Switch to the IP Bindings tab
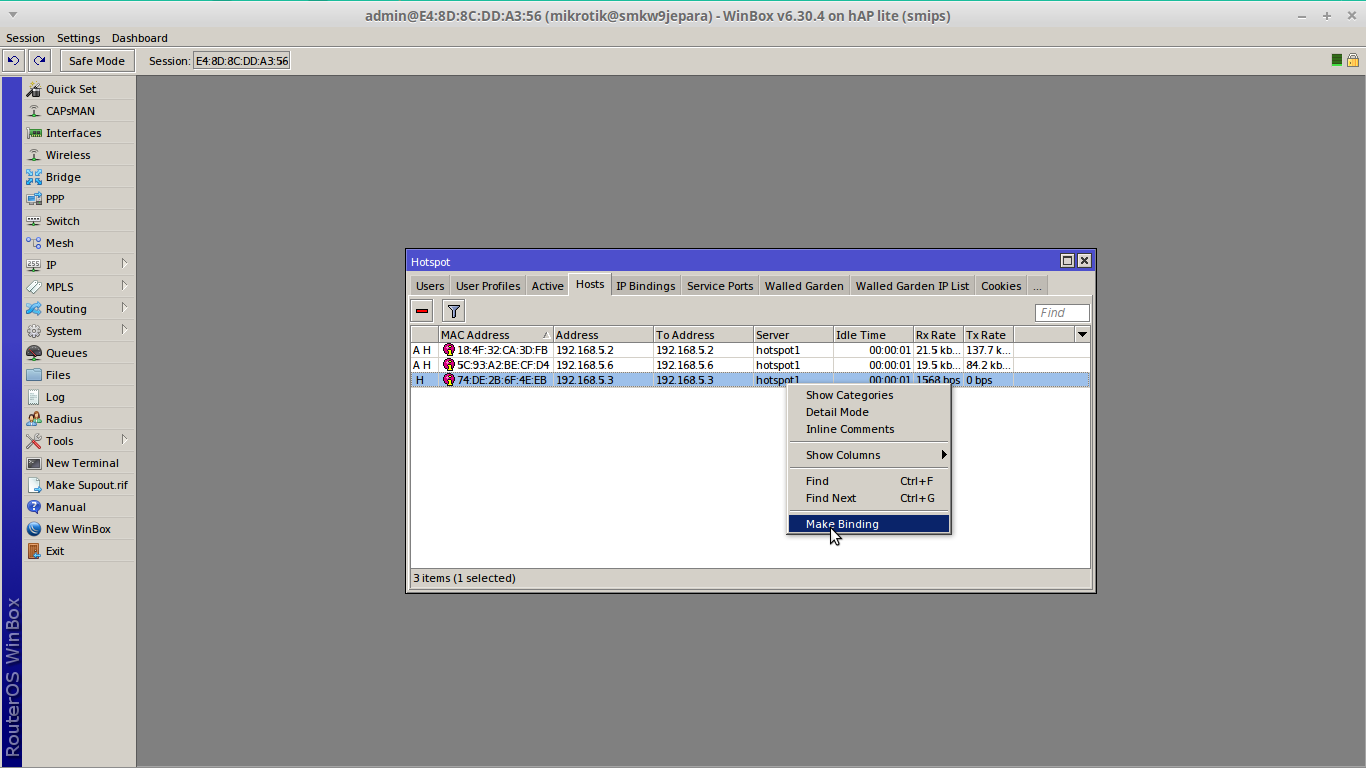Image resolution: width=1366 pixels, height=768 pixels. [x=646, y=286]
